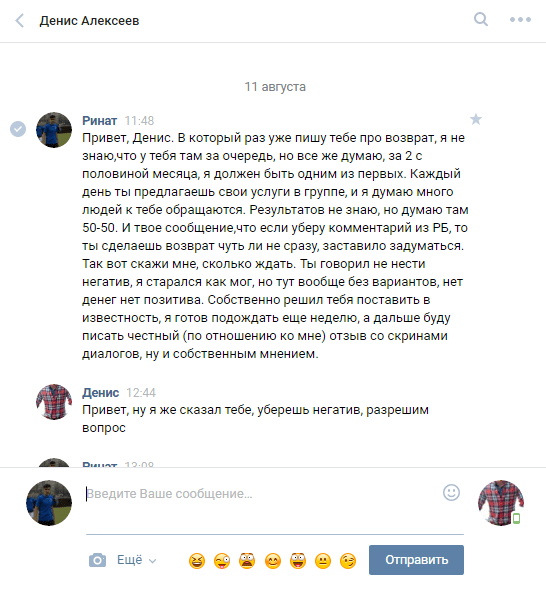Insert the laughing squint emoji

click(197, 561)
